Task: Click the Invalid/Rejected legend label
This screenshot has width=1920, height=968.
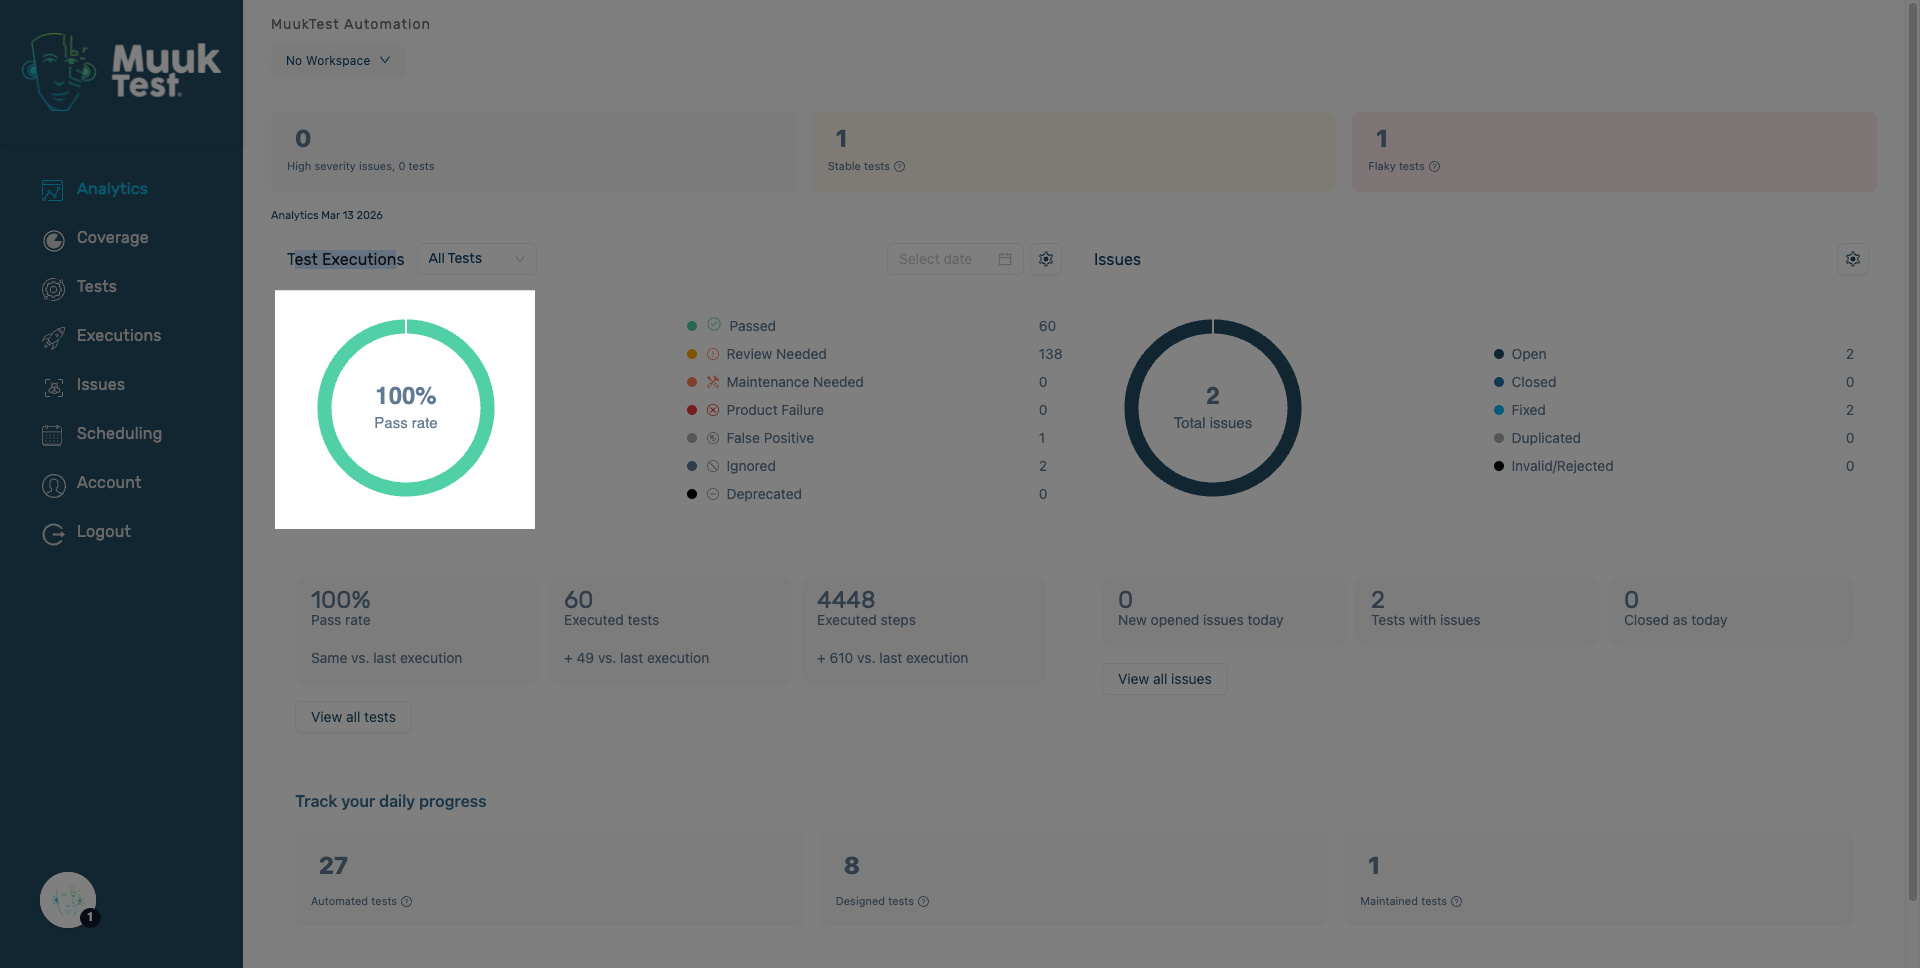Action: pyautogui.click(x=1562, y=466)
